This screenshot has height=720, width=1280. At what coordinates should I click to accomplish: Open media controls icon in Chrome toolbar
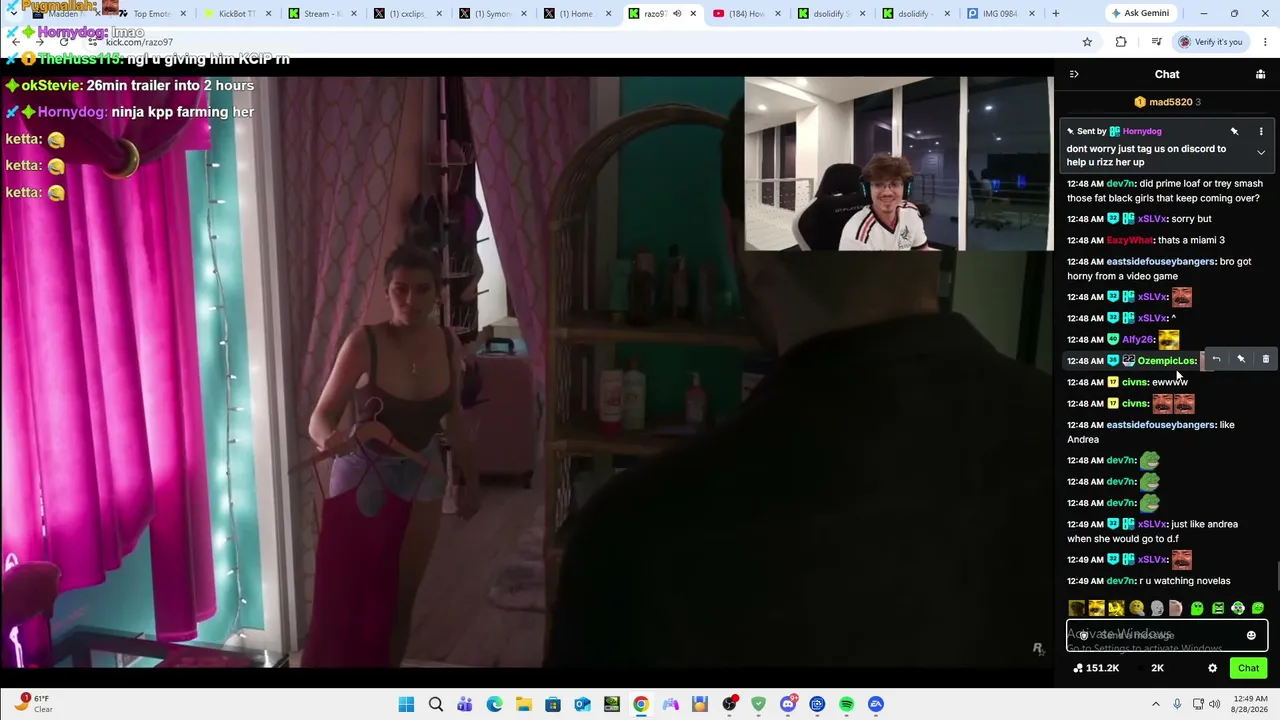click(x=1156, y=42)
